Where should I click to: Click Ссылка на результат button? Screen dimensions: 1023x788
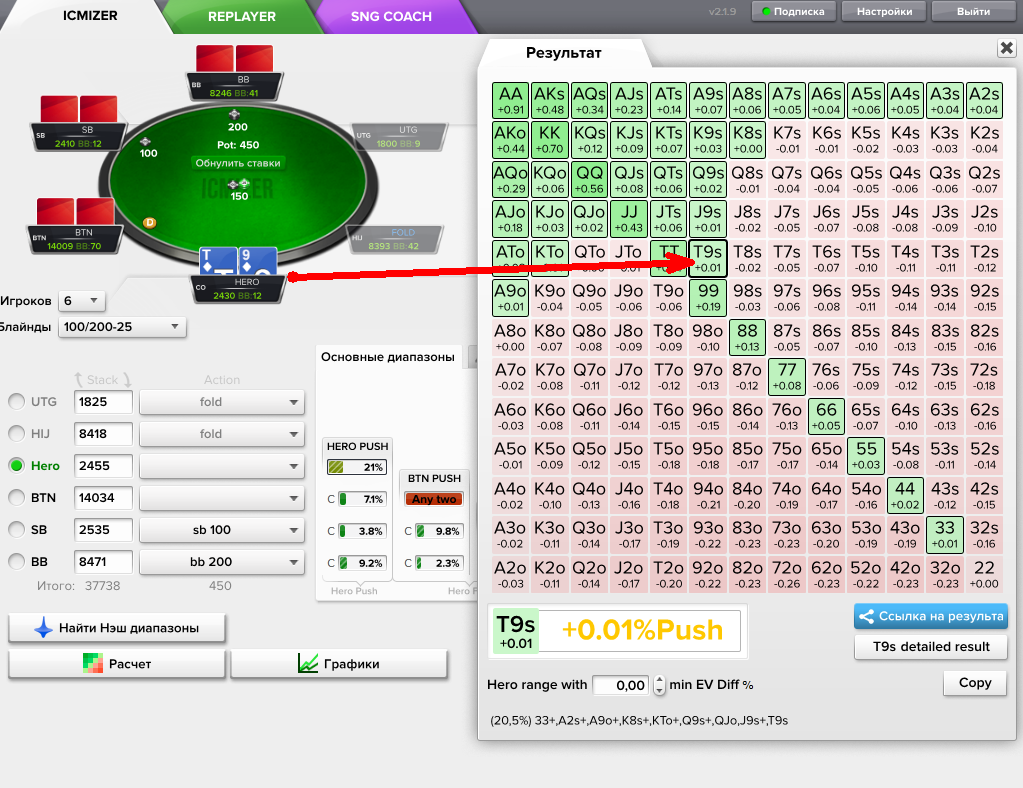(931, 616)
